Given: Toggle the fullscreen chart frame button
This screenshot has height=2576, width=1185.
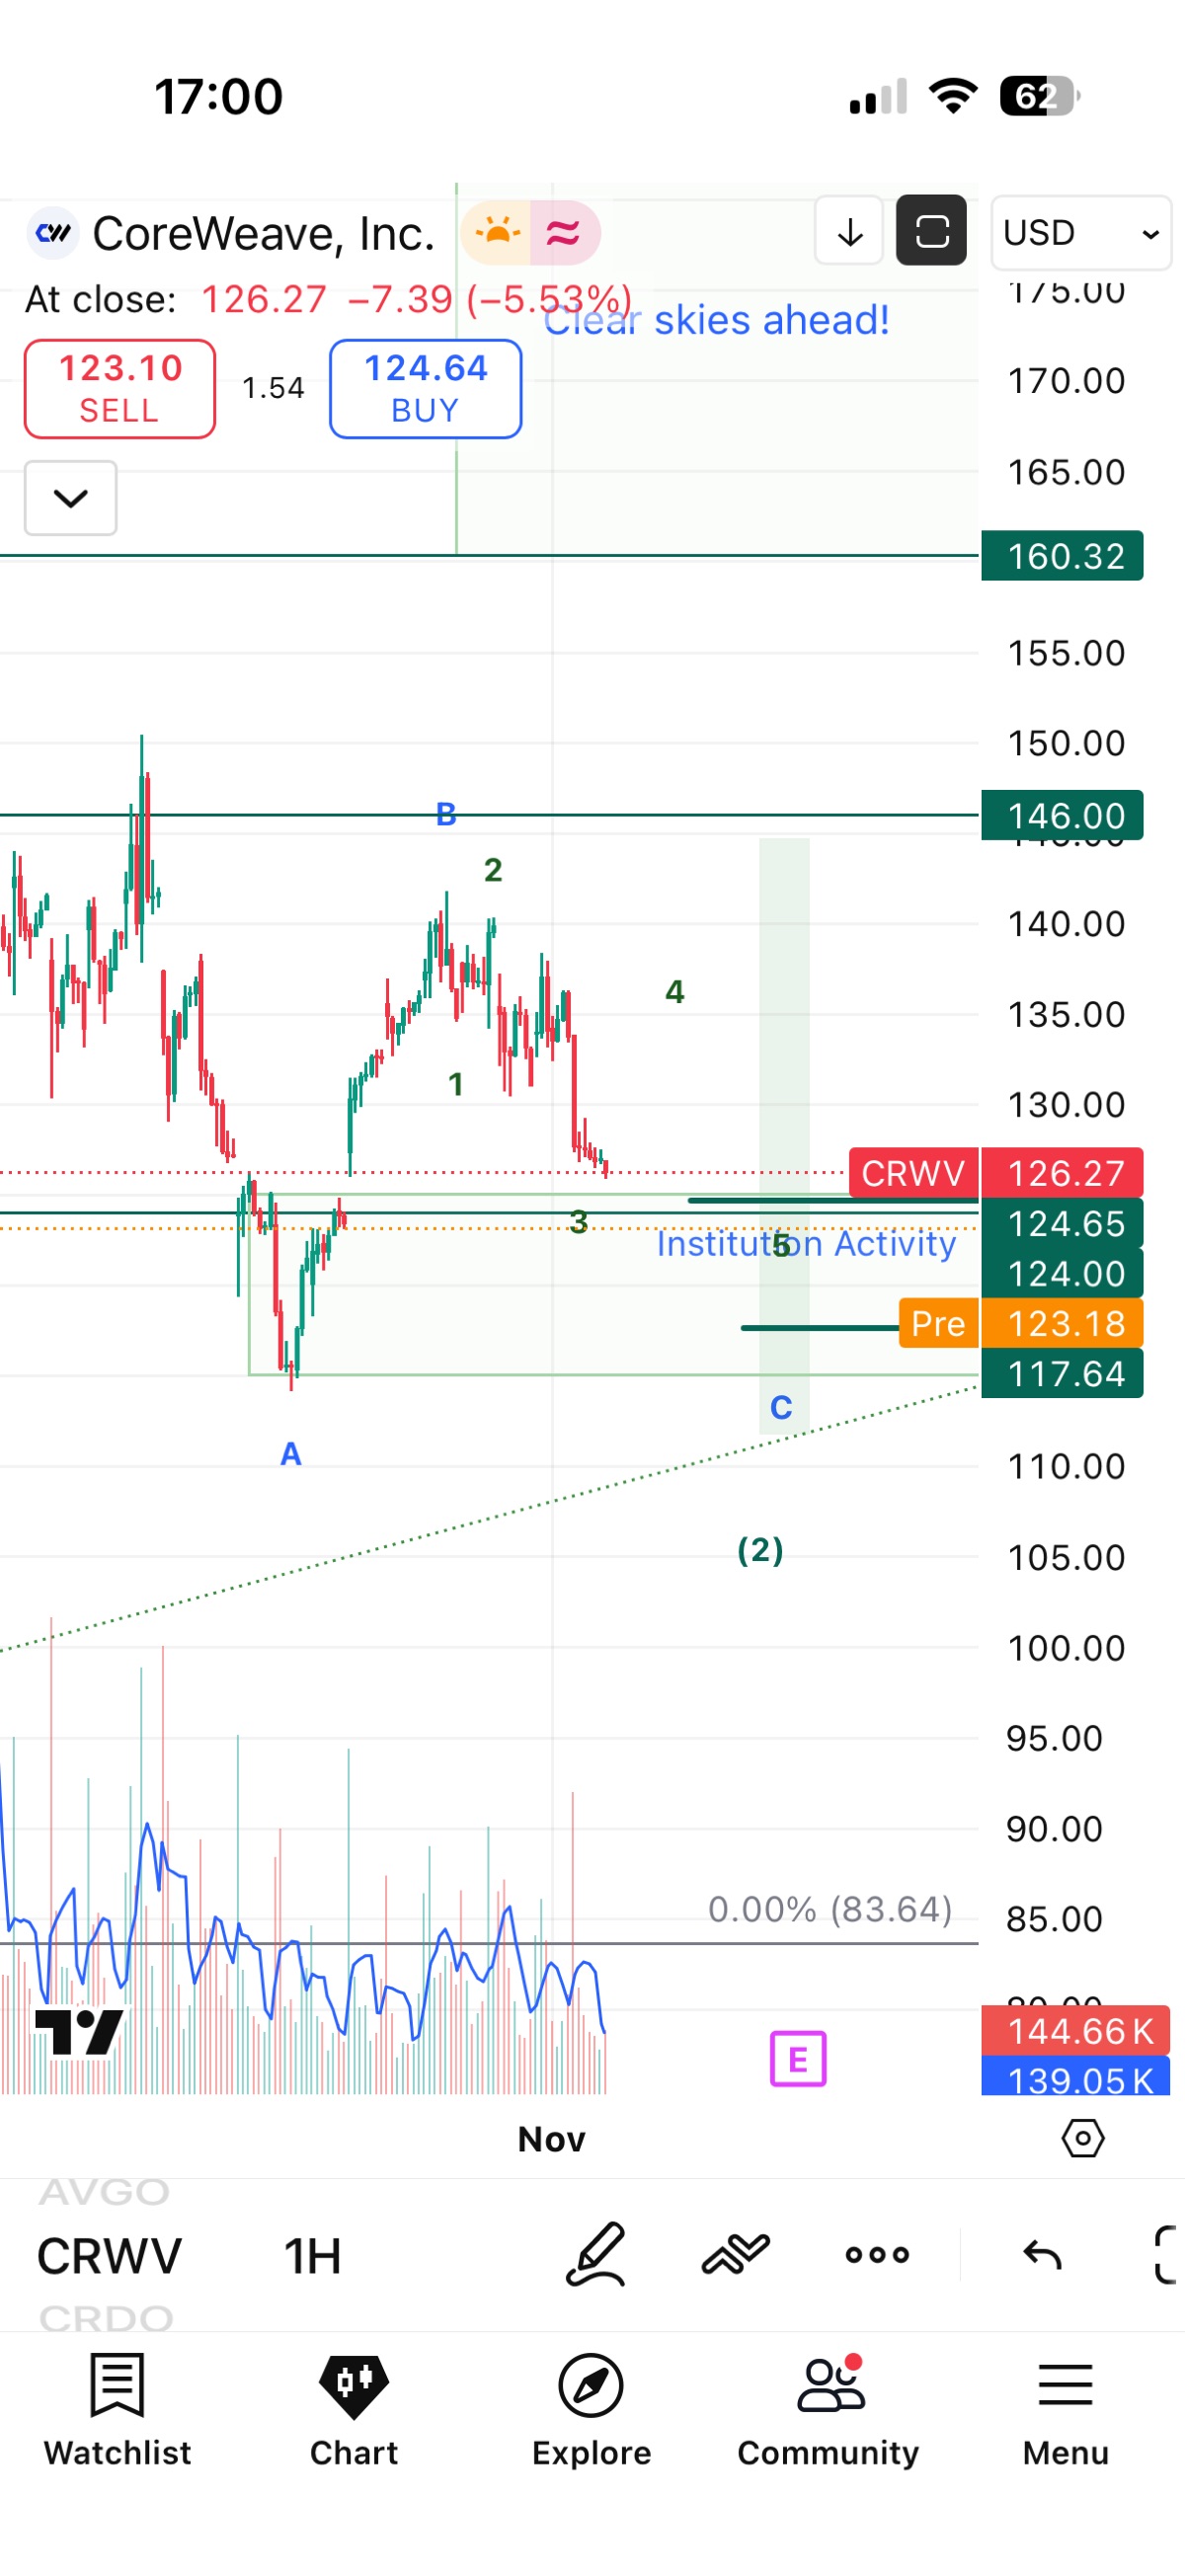Looking at the screenshot, I should [x=931, y=231].
